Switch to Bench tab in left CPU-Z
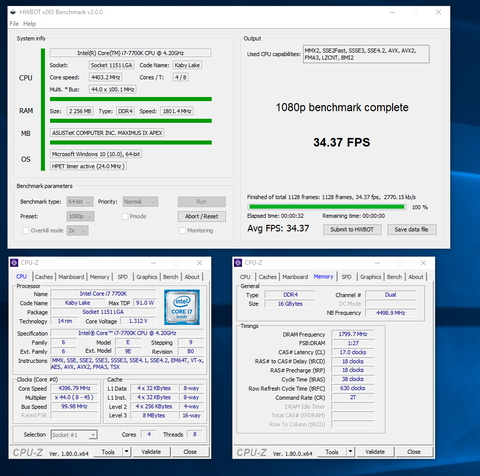 coord(170,277)
